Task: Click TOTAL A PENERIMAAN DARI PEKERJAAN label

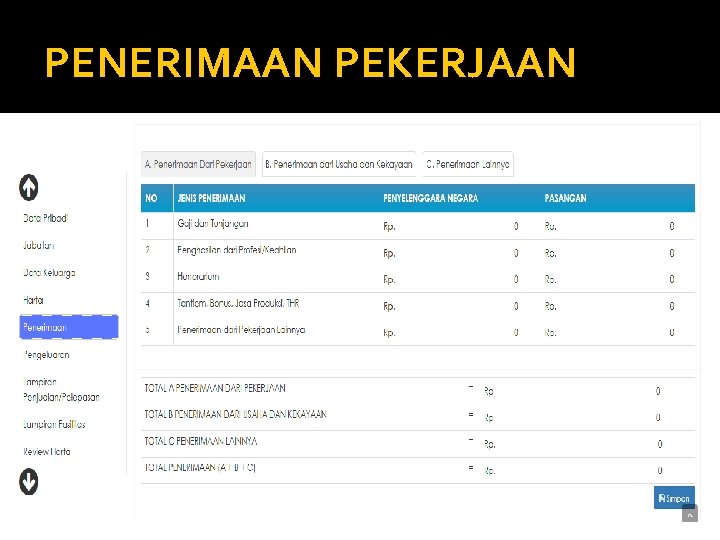Action: [215, 388]
